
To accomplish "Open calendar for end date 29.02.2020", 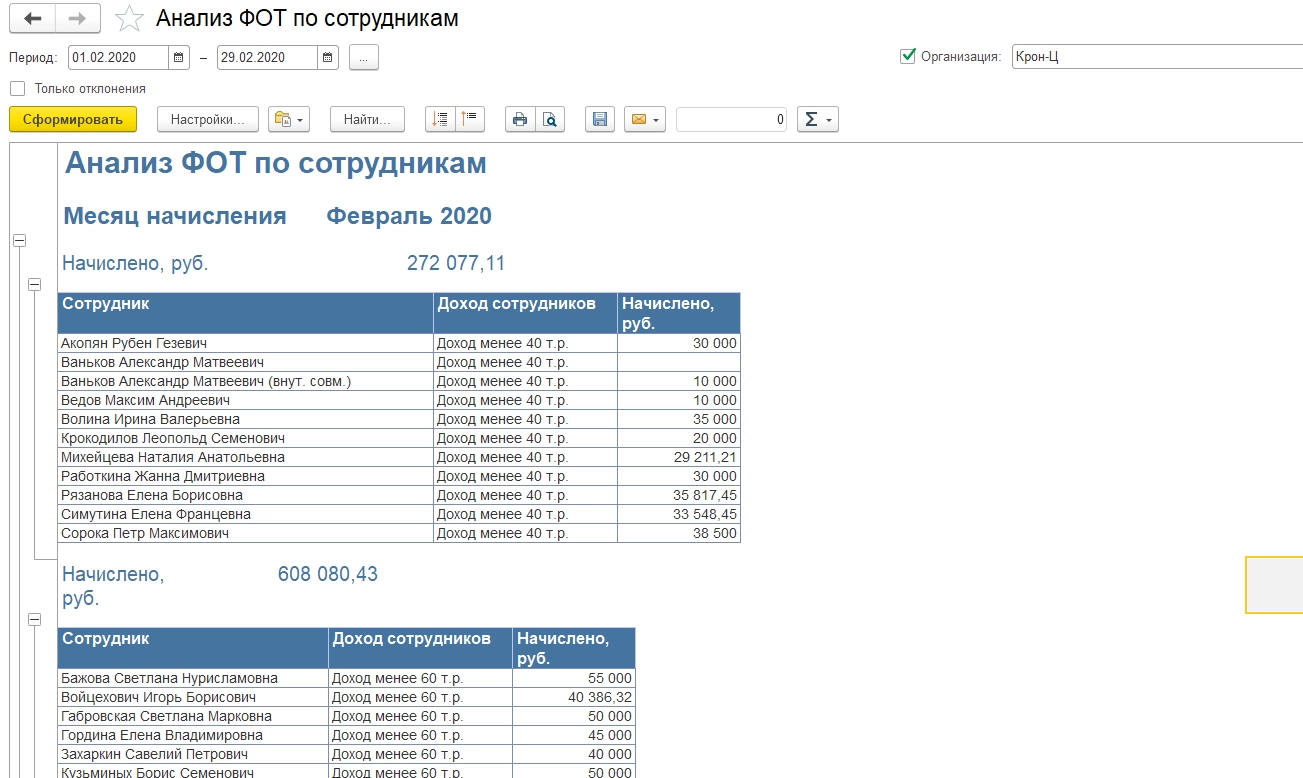I will (328, 58).
